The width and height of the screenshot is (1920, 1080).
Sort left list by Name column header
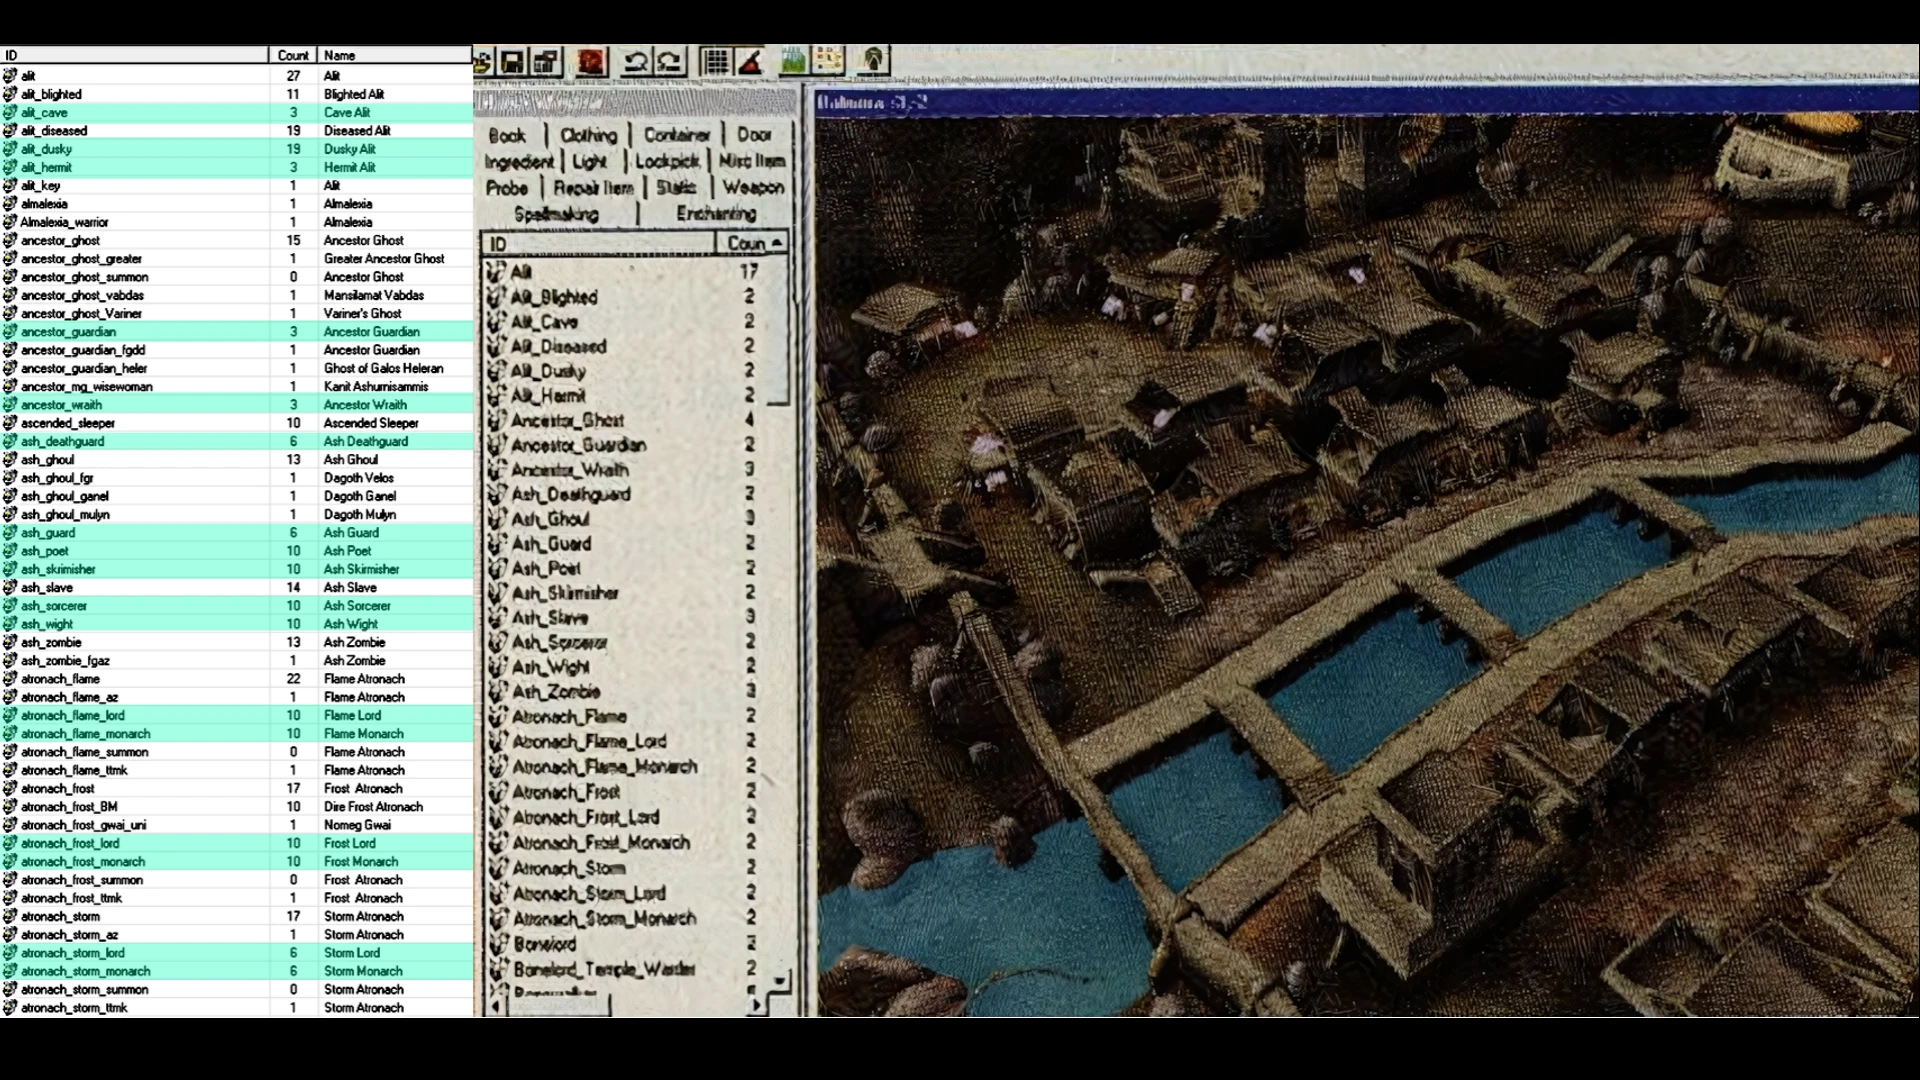(x=395, y=56)
